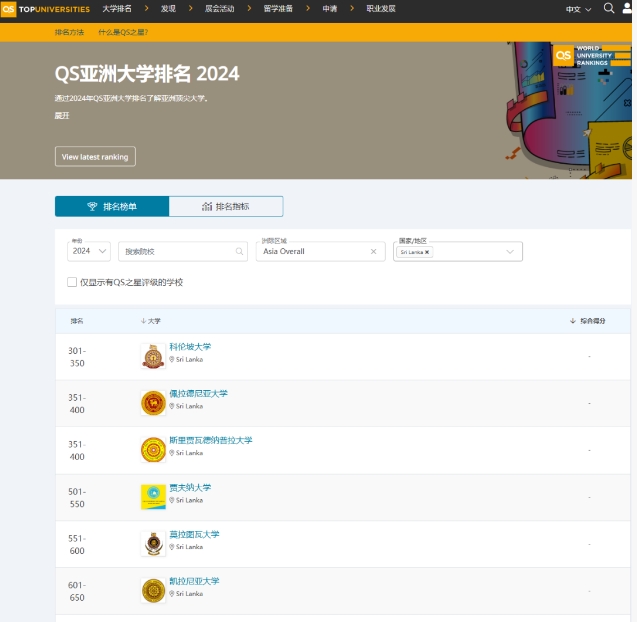Open the search magnifier in top bar

click(609, 8)
